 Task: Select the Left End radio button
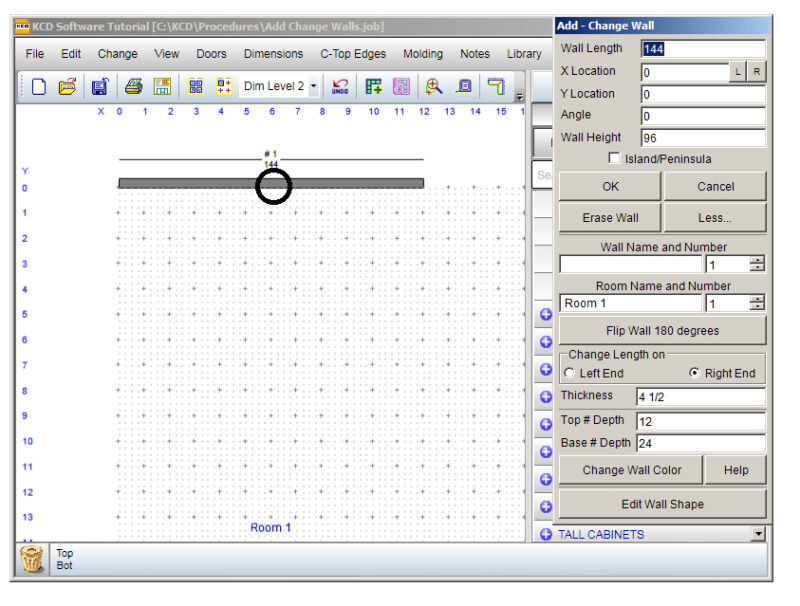click(x=570, y=374)
